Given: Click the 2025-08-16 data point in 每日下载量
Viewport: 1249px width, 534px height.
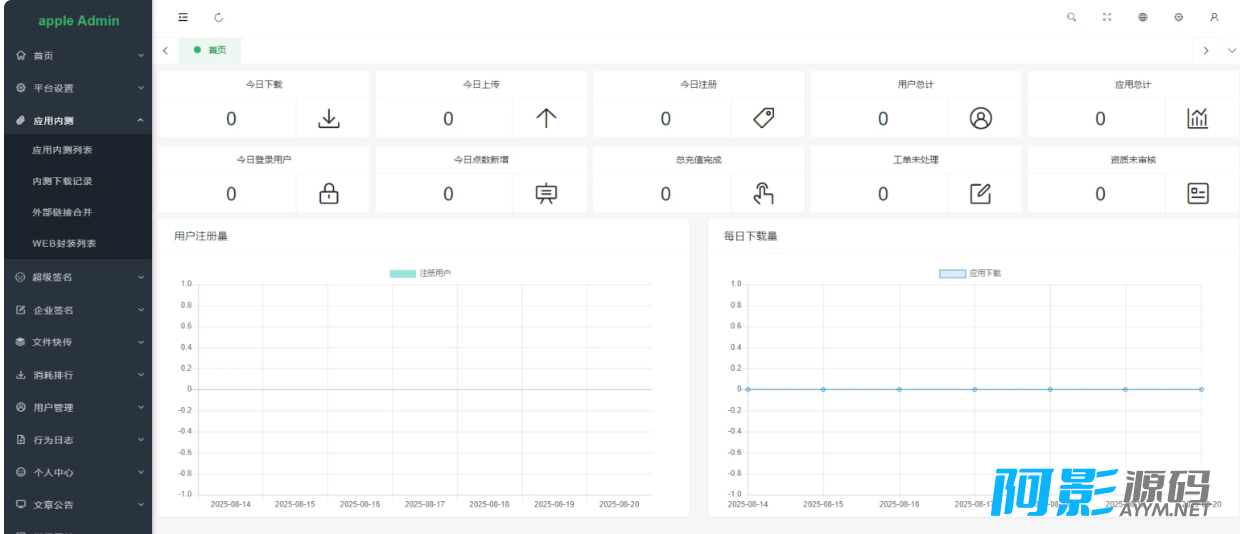Looking at the screenshot, I should (x=899, y=389).
